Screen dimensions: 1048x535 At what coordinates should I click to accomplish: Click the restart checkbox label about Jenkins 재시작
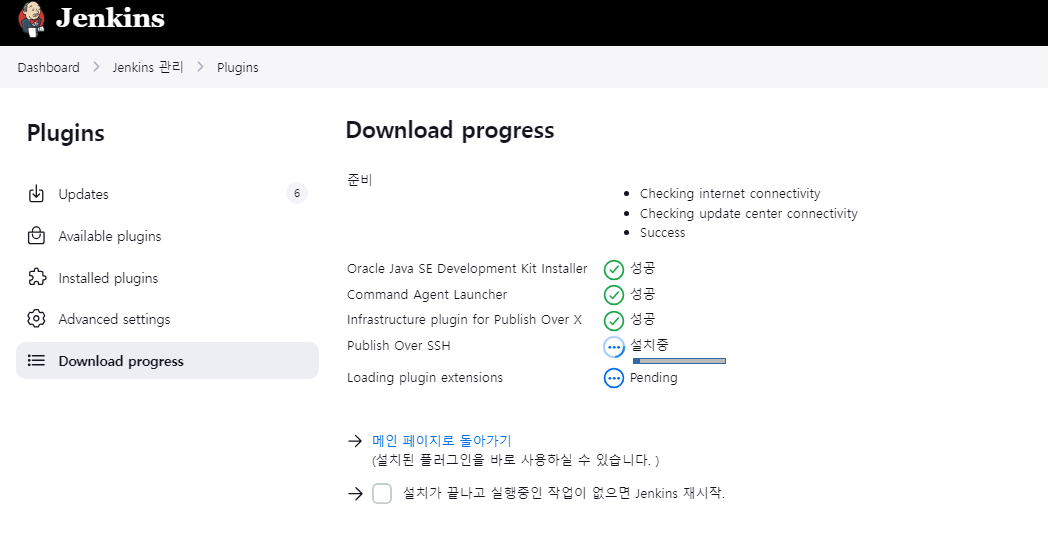tap(563, 494)
